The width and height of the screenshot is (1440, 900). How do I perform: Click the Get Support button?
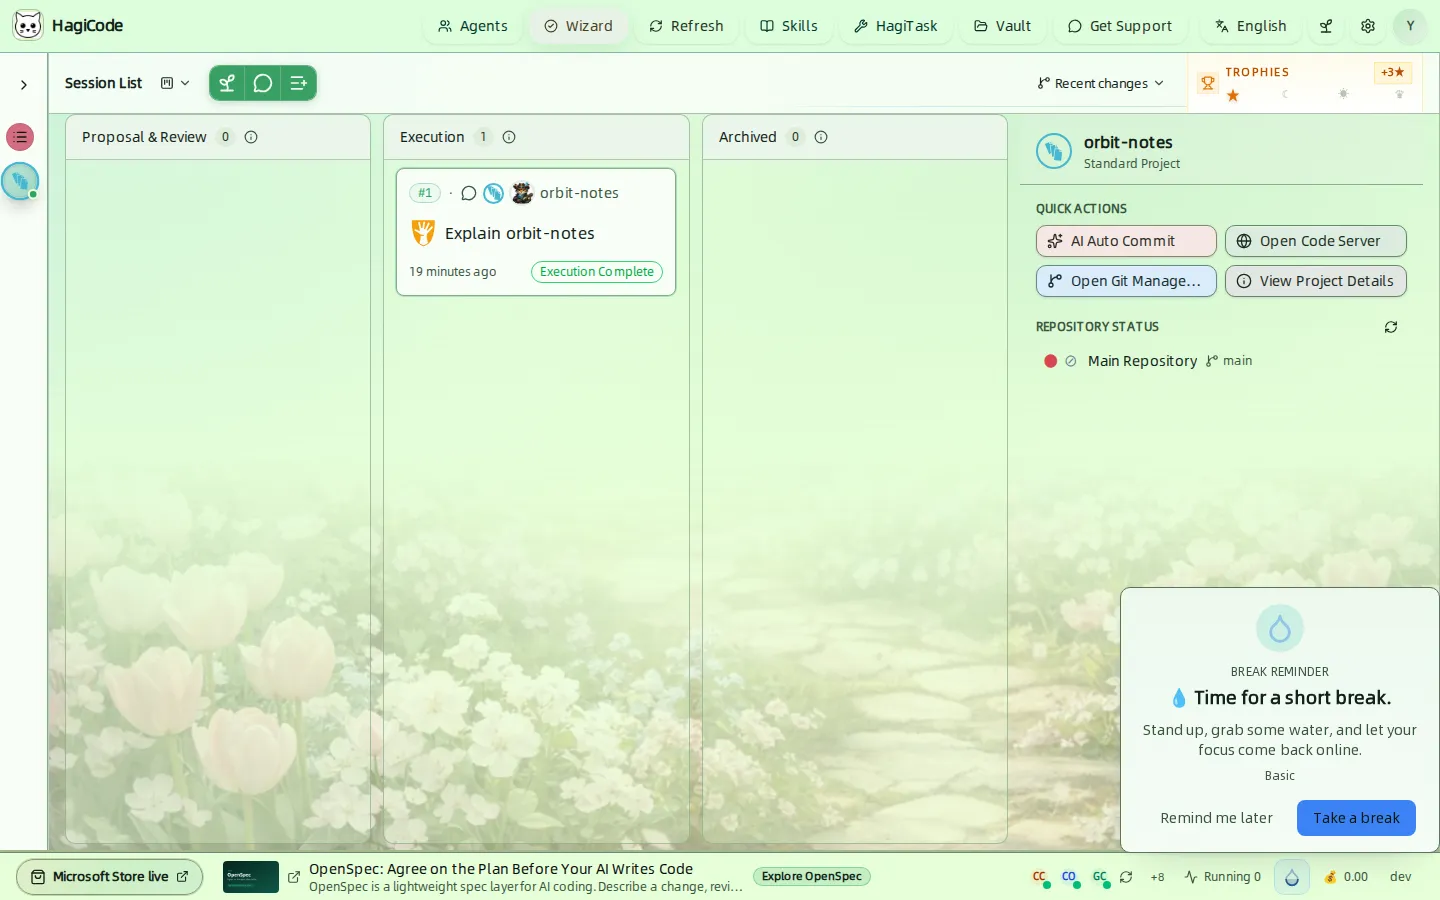coord(1120,26)
